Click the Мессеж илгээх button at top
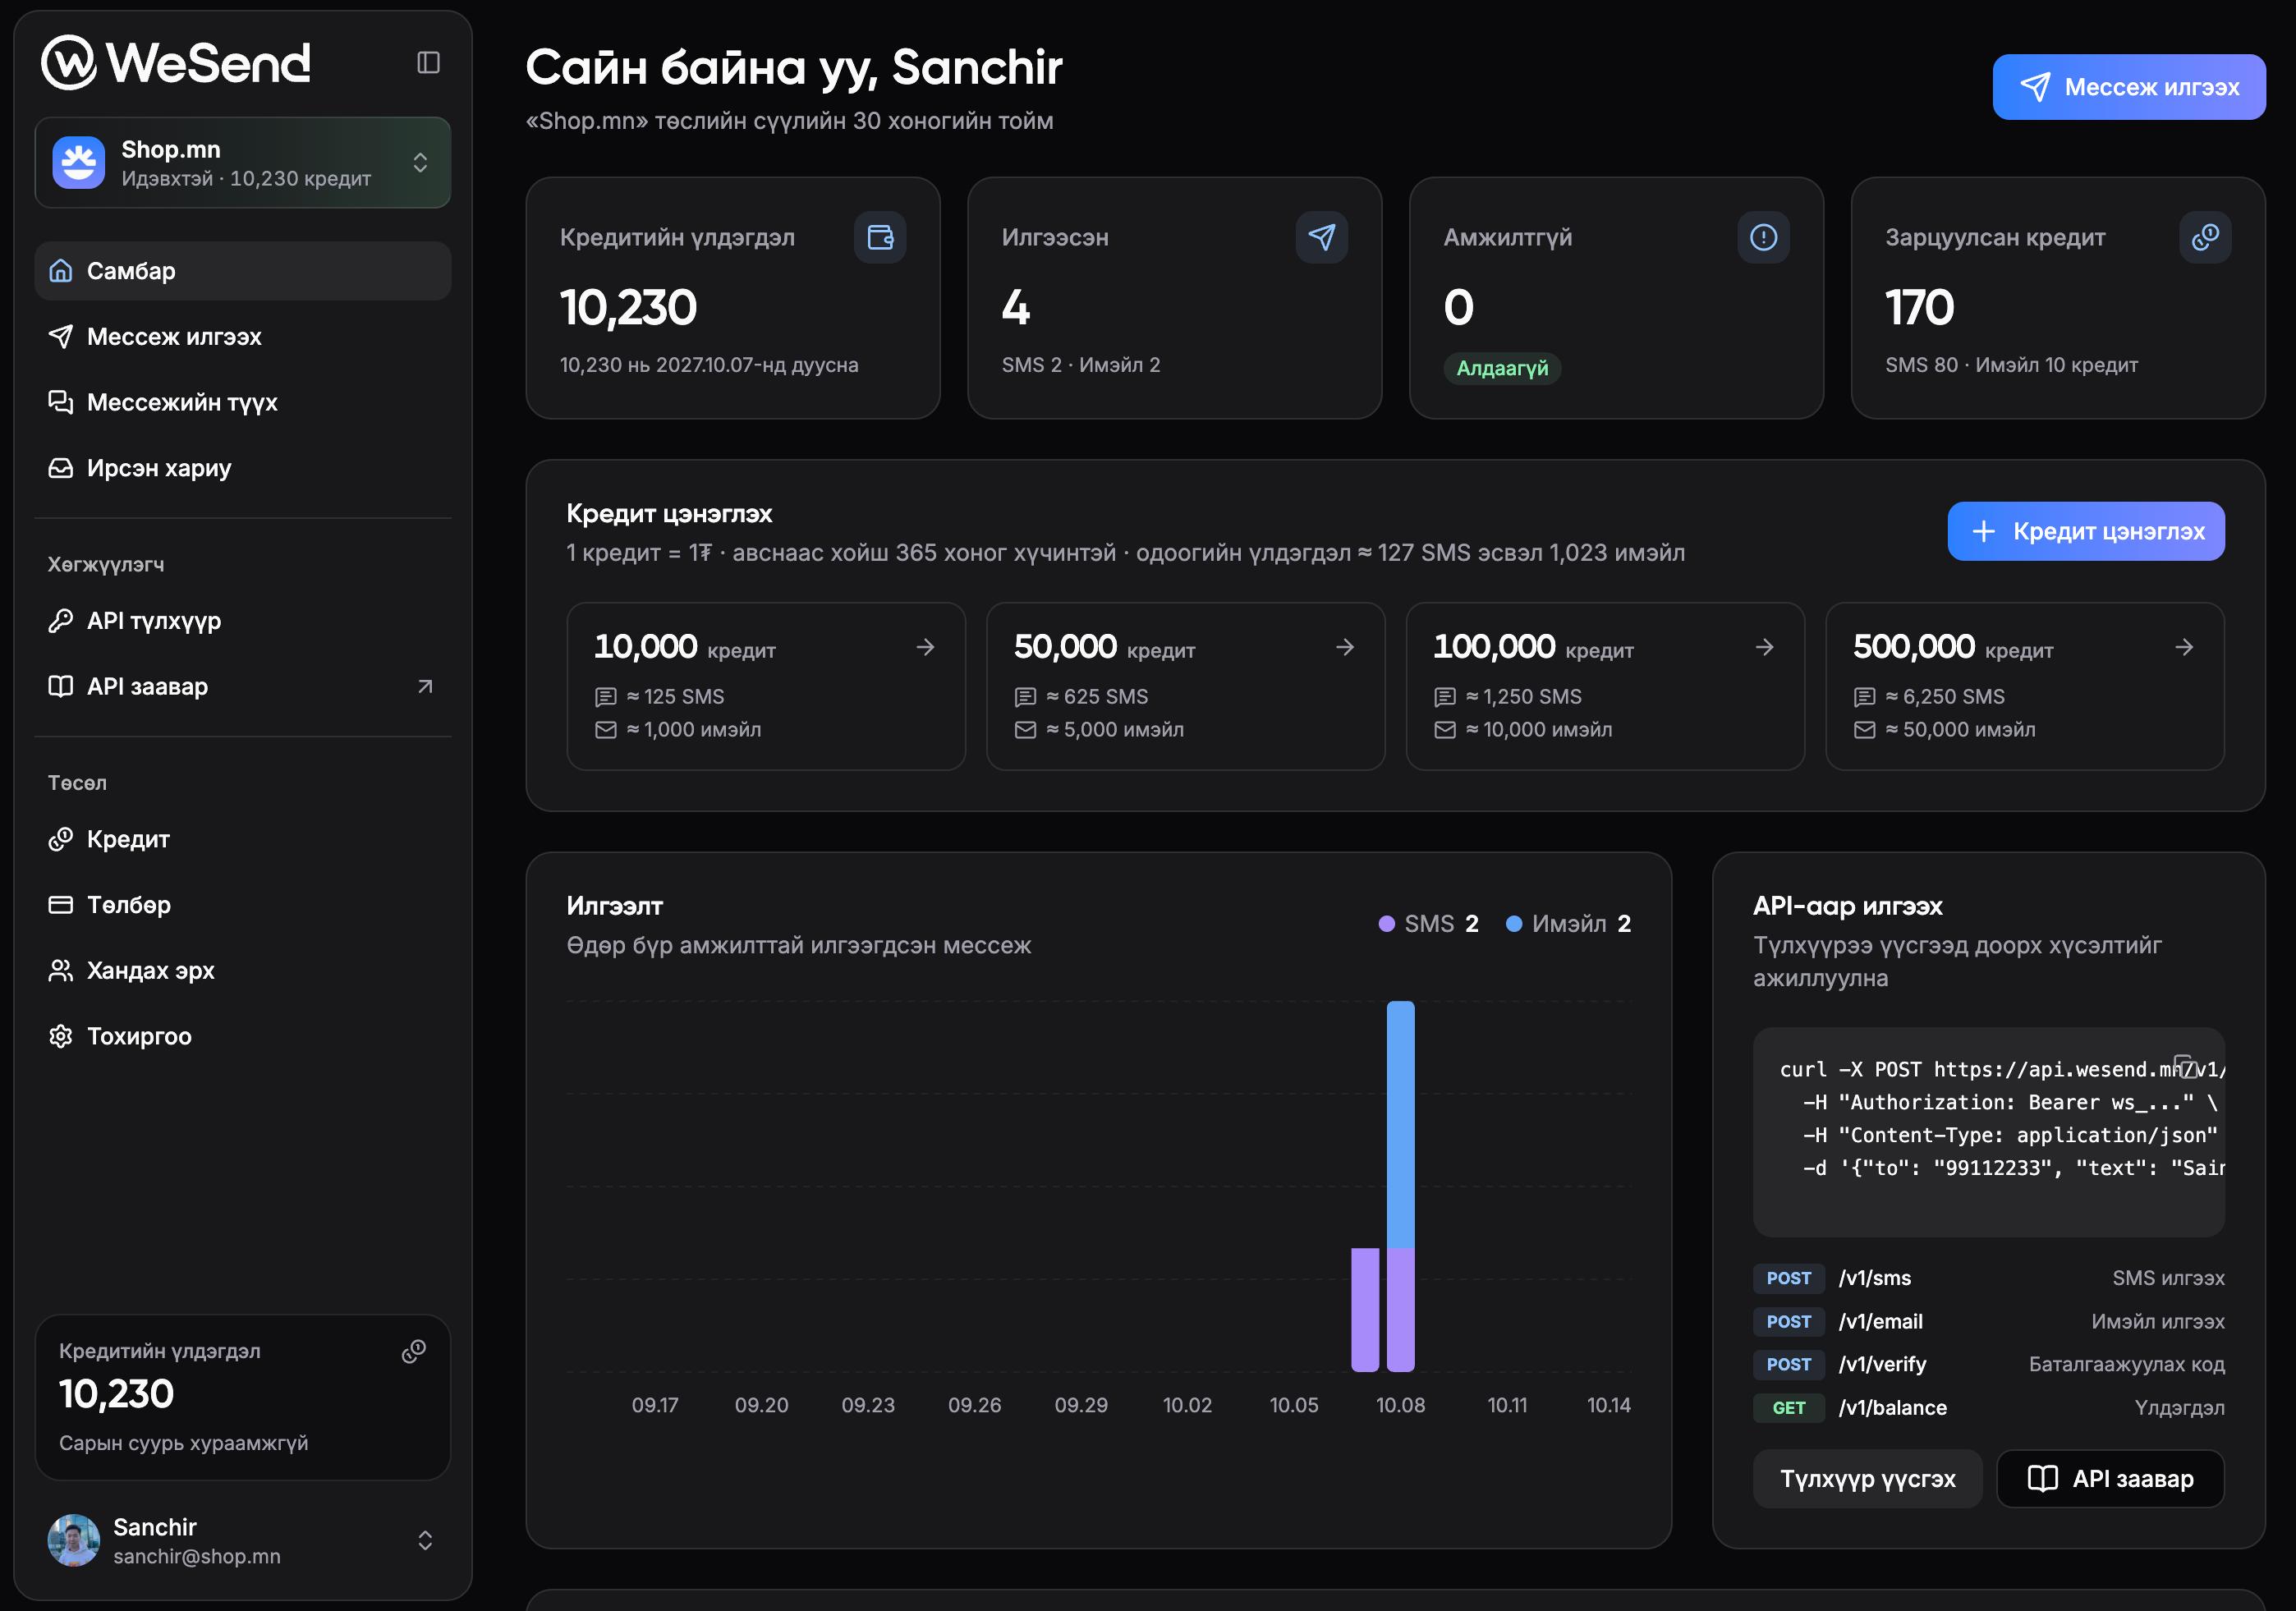 click(x=2129, y=87)
